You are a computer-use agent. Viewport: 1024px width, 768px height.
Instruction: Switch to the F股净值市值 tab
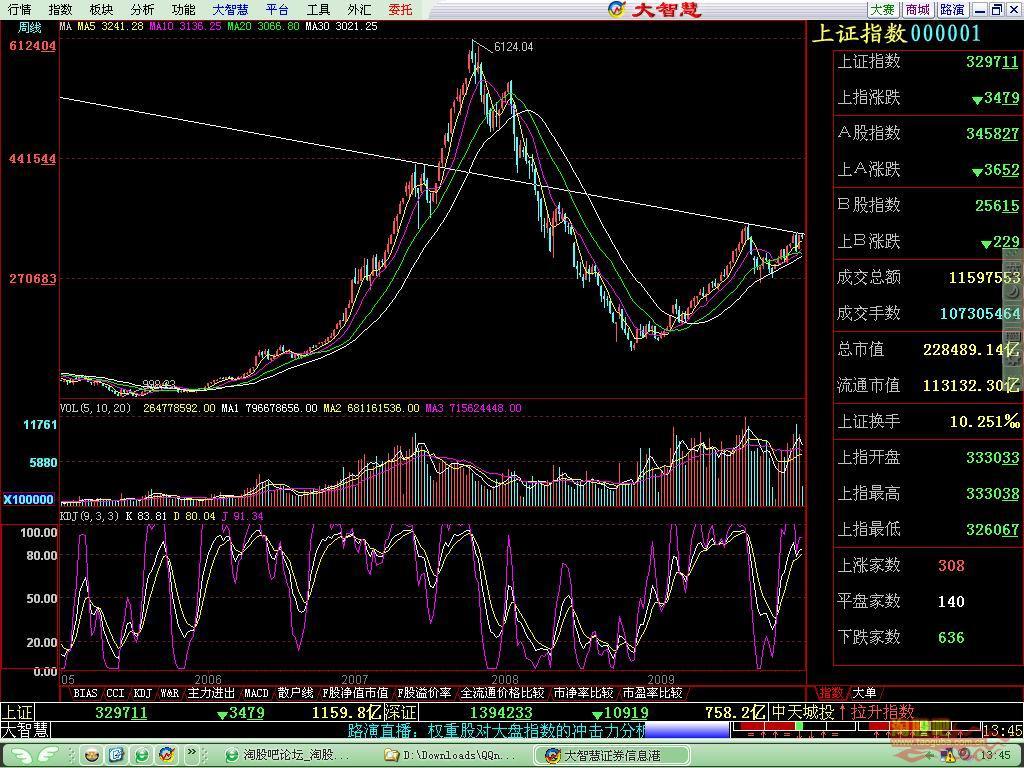(355, 693)
